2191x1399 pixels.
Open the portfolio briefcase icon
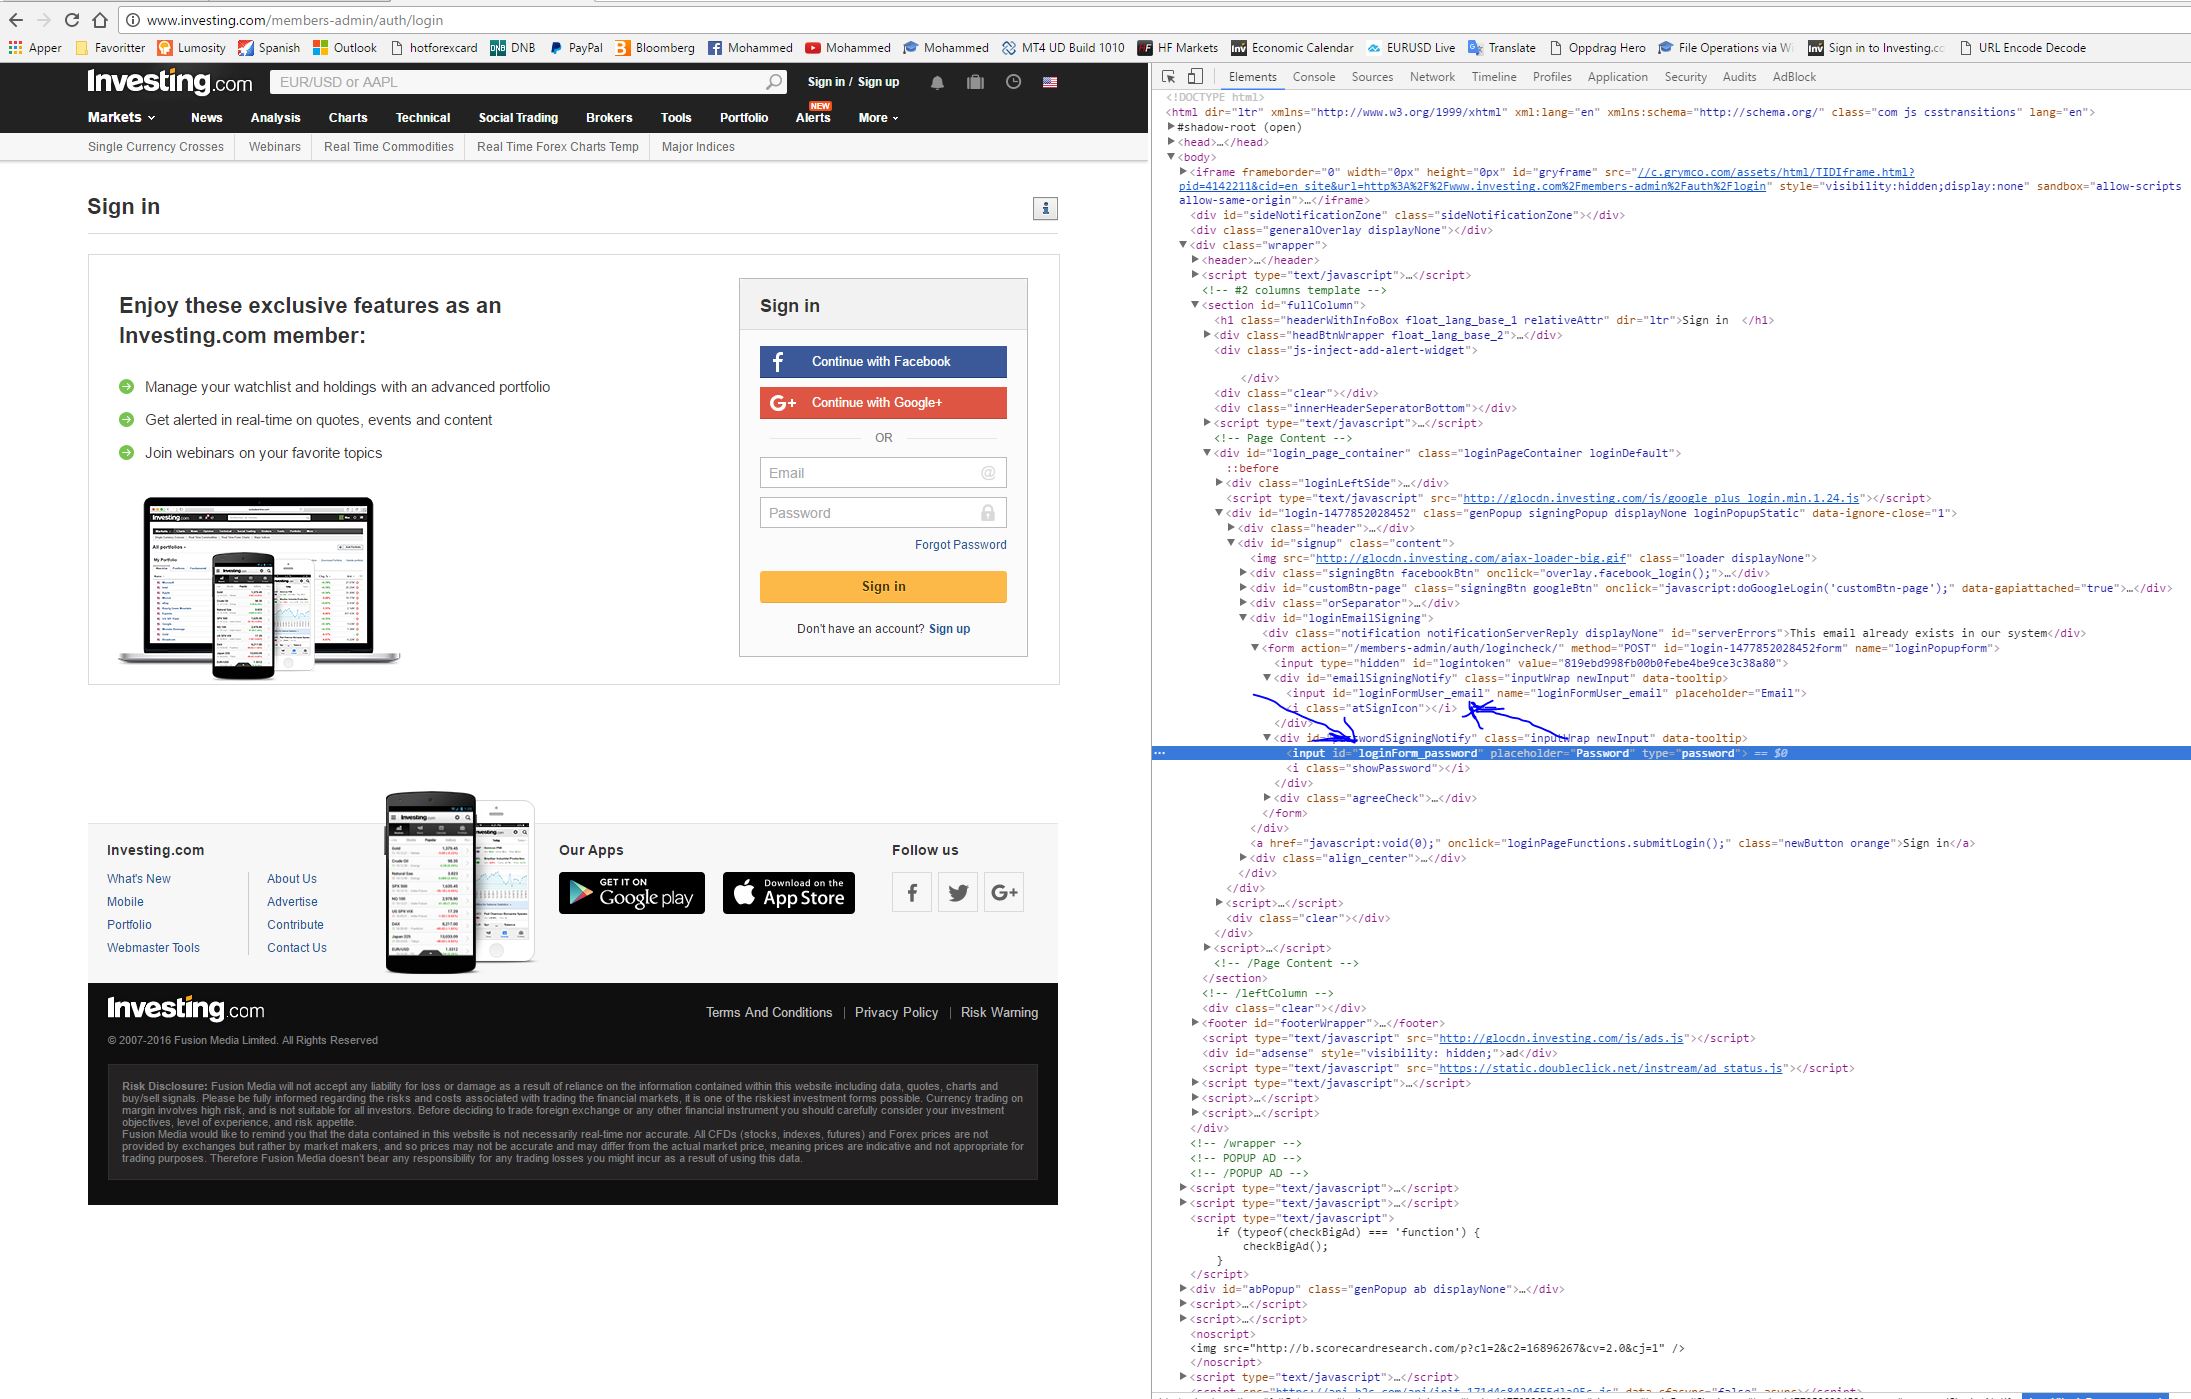click(975, 83)
